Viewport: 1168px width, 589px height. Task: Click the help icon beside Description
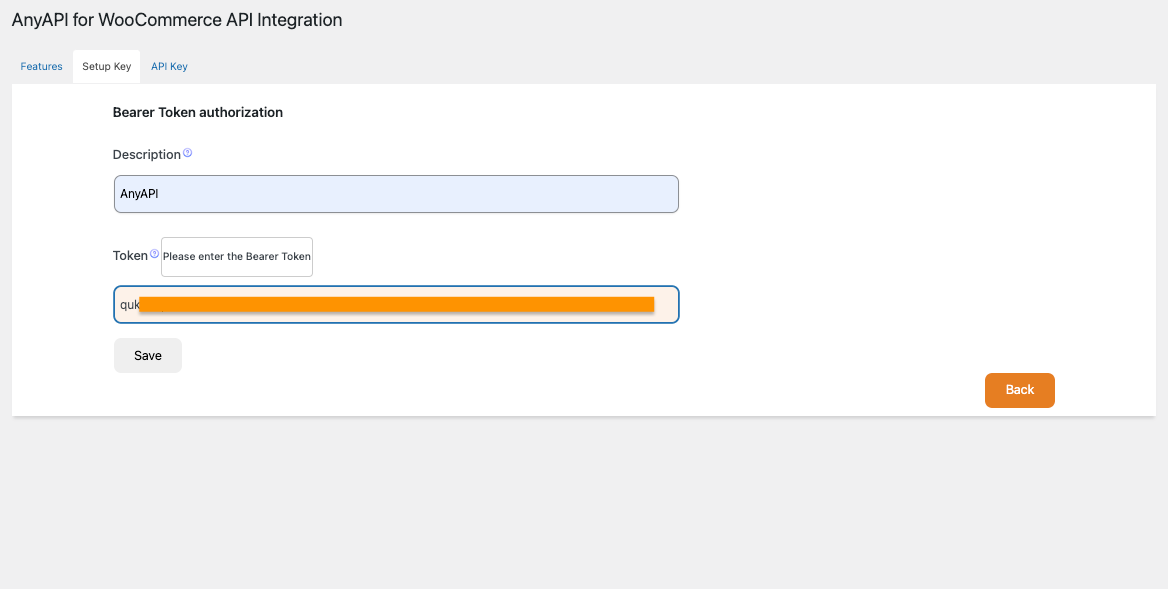point(188,154)
